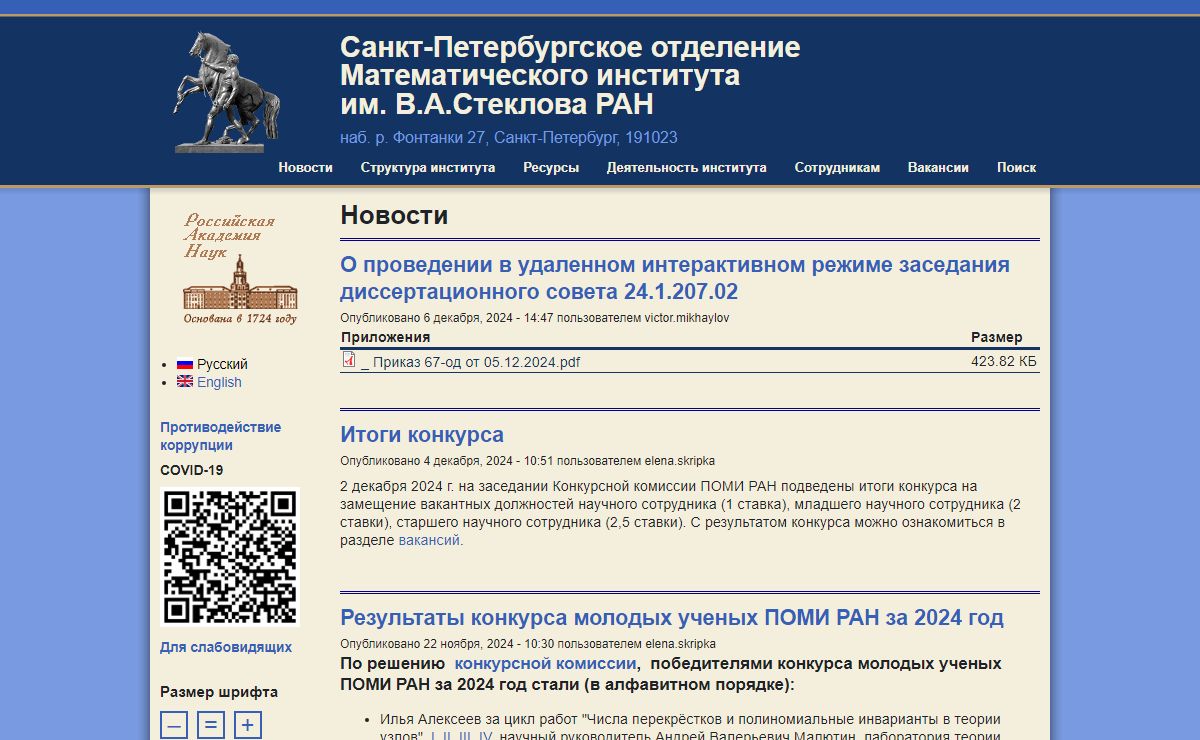Follow the конкурсной комиссии link
Viewport: 1200px width, 740px height.
[x=545, y=664]
